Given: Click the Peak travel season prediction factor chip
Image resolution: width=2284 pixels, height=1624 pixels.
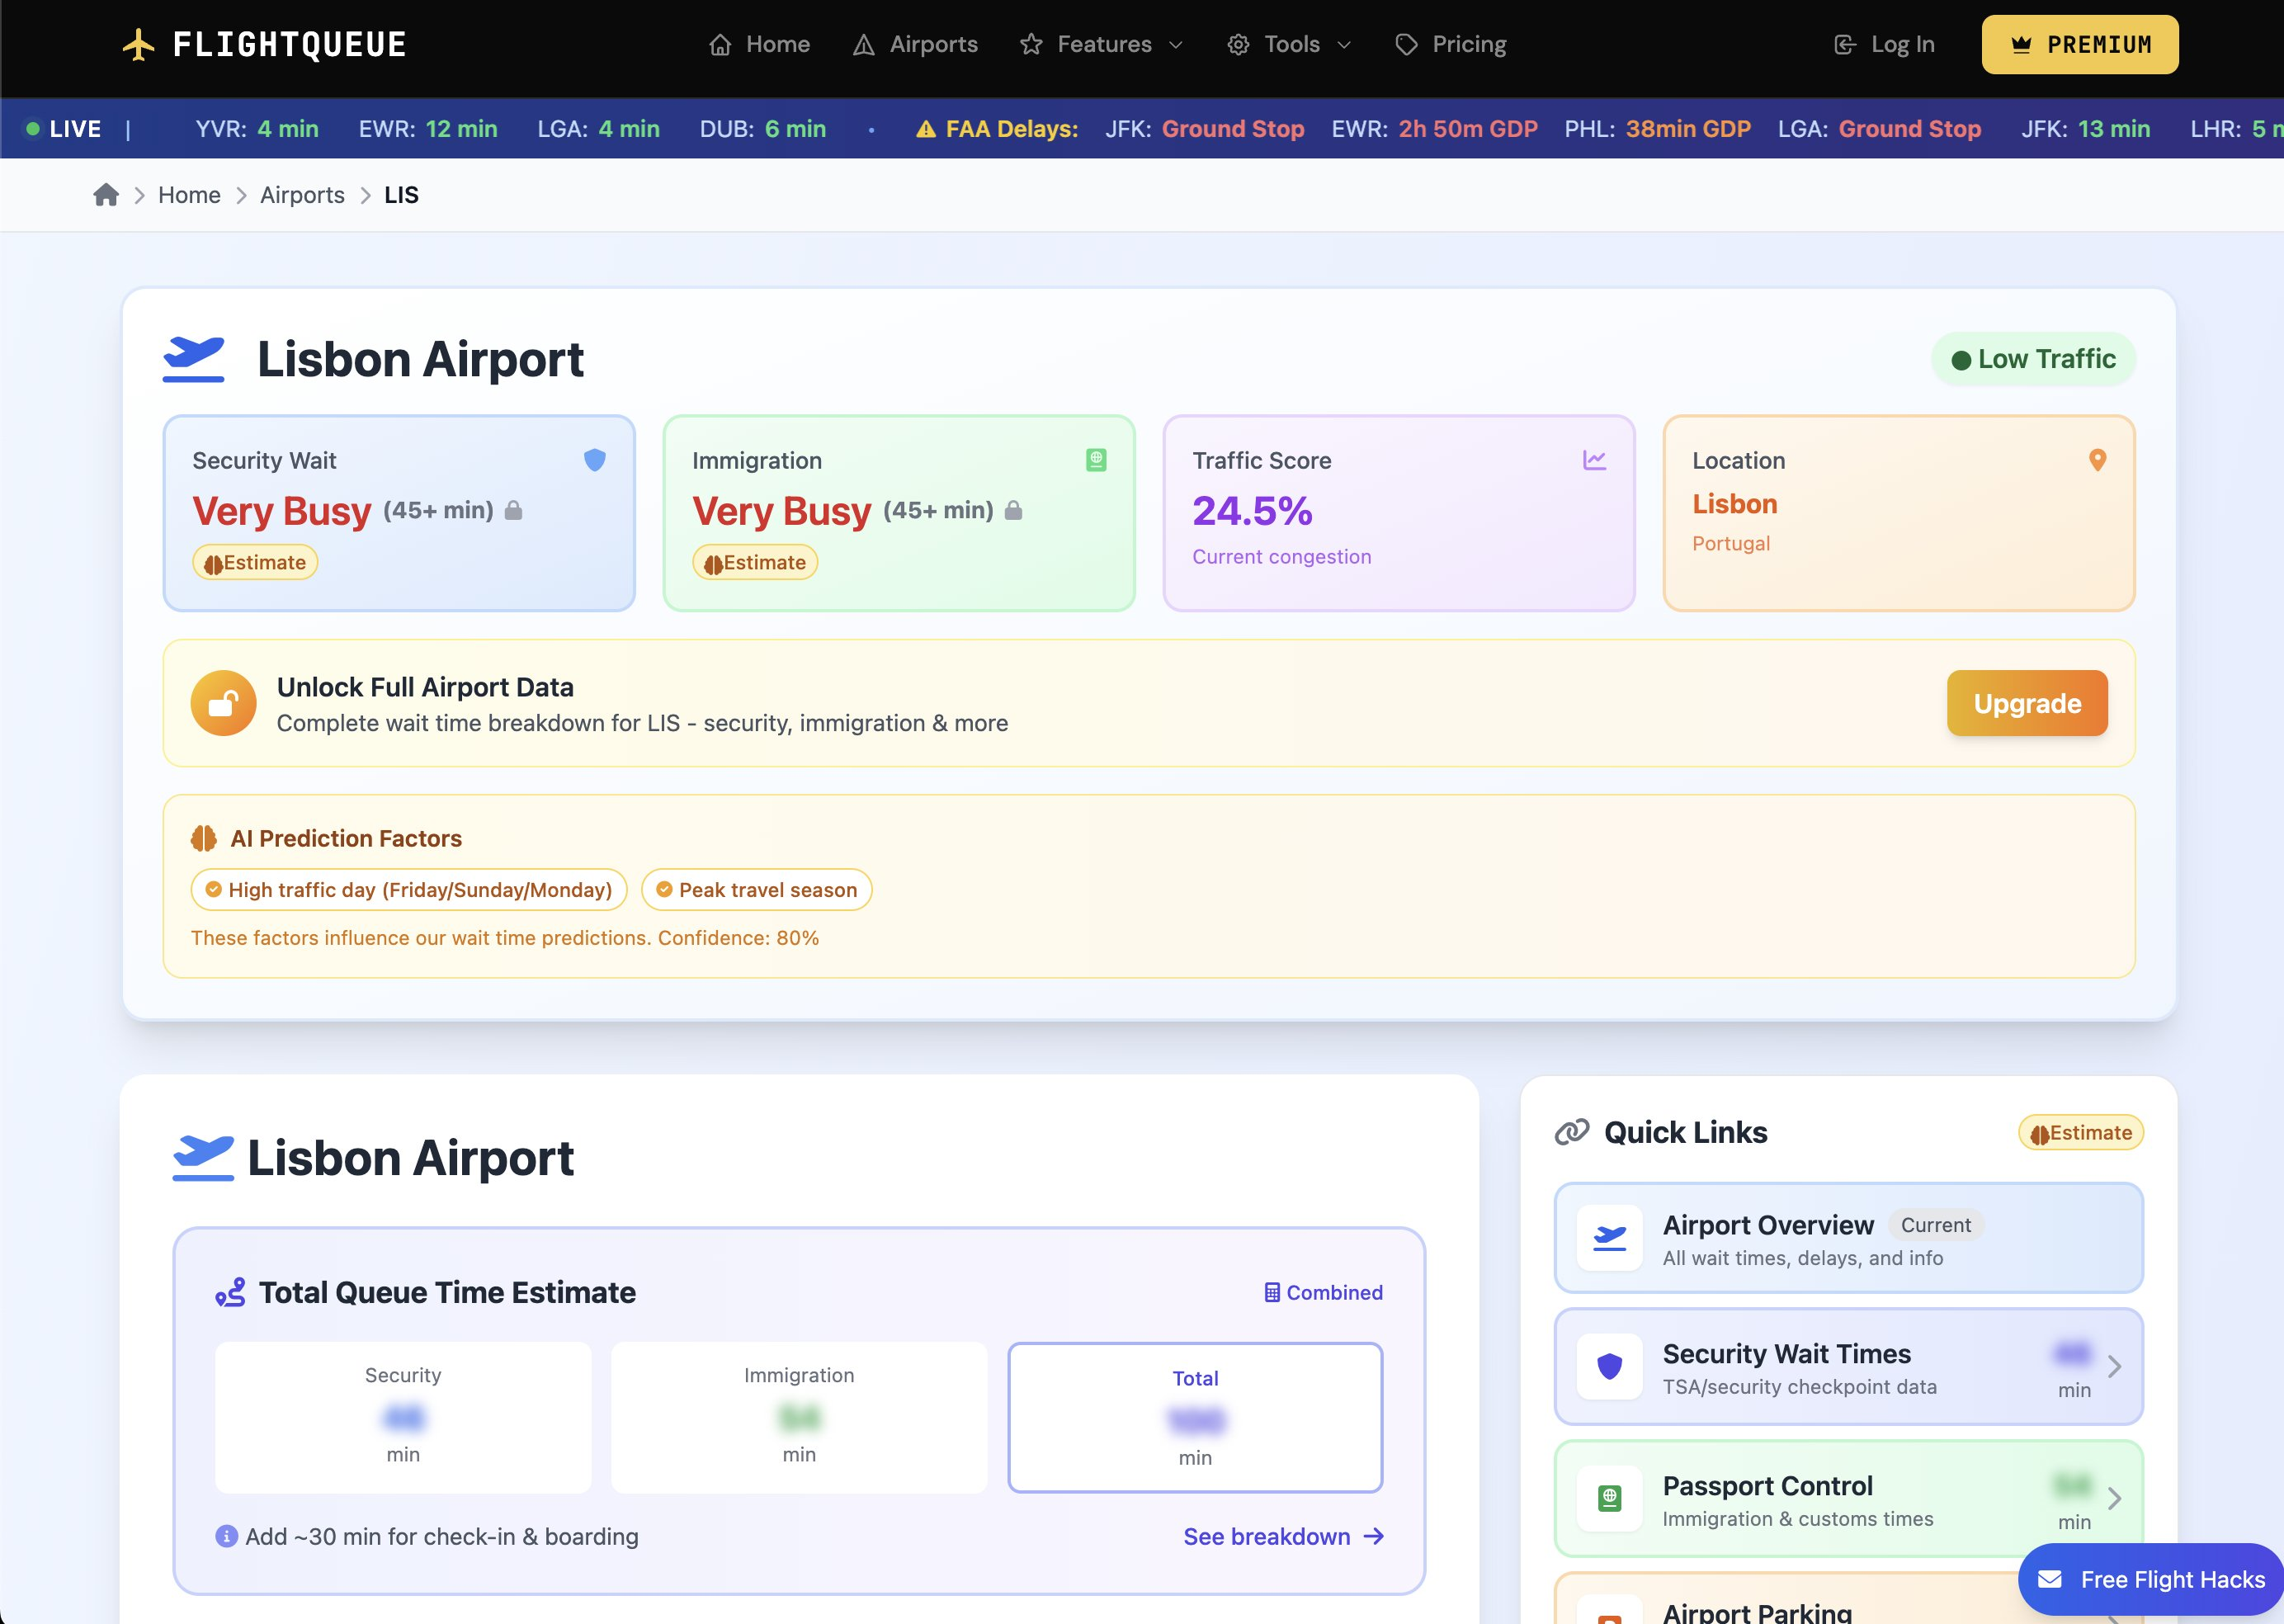Looking at the screenshot, I should 757,889.
